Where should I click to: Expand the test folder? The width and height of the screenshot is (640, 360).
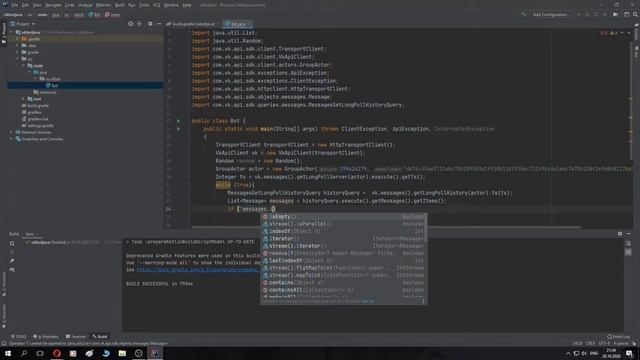24,99
